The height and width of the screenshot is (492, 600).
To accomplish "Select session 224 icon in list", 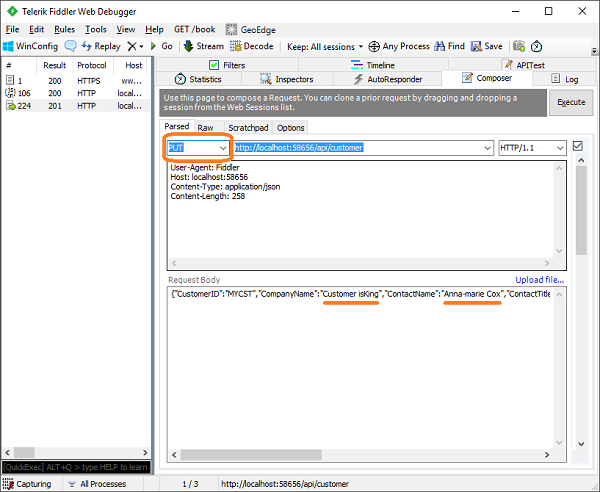I will click(10, 106).
